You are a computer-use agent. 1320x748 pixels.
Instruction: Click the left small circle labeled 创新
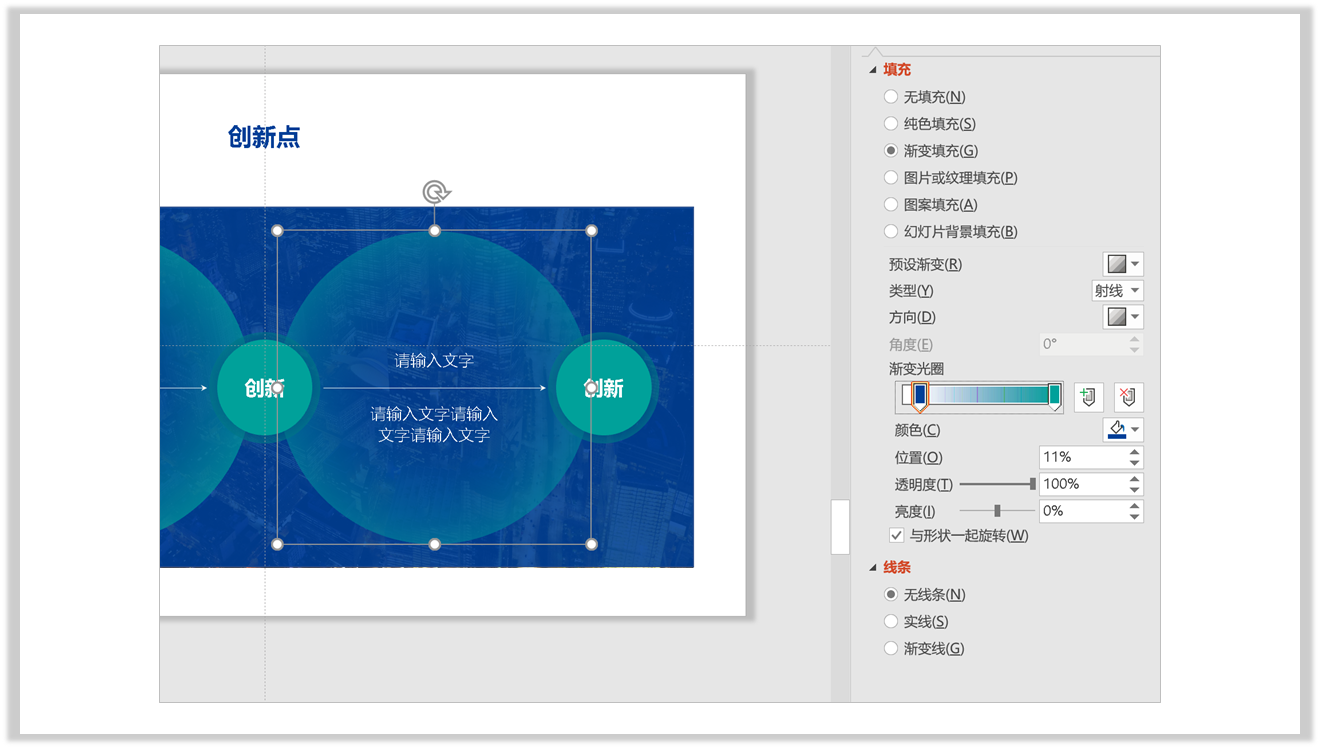click(264, 388)
